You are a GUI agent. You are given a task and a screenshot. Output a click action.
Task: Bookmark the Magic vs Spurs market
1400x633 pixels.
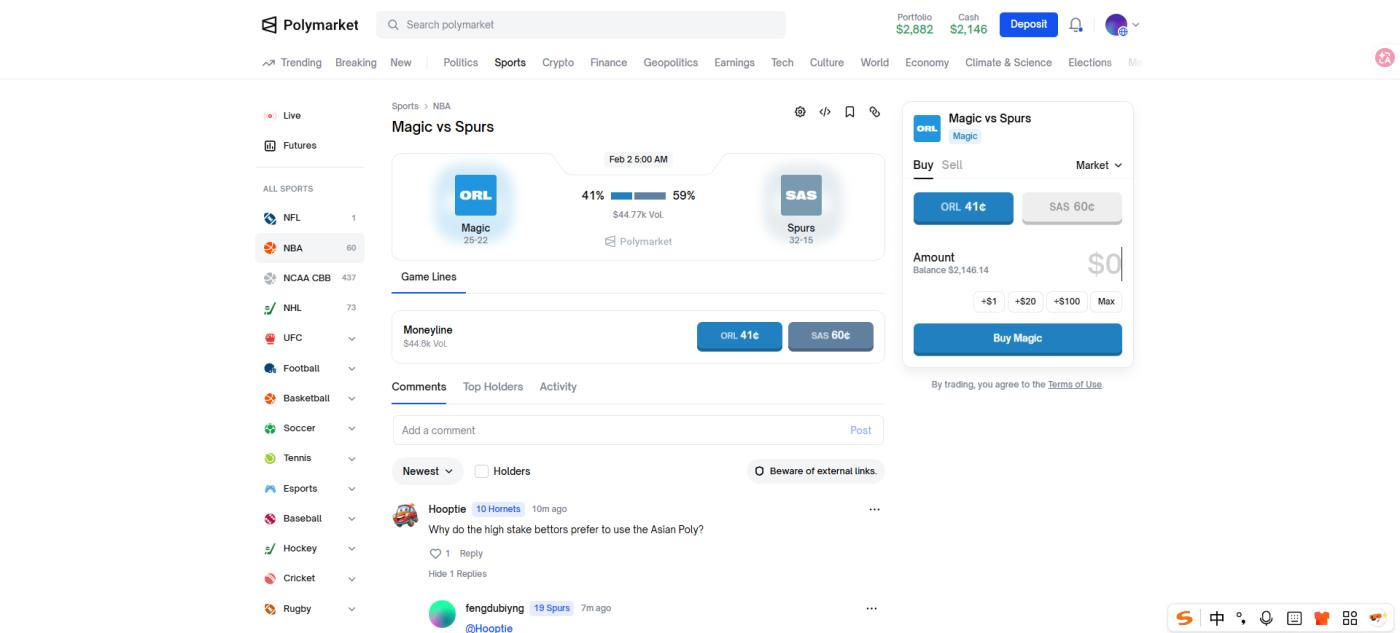tap(850, 112)
